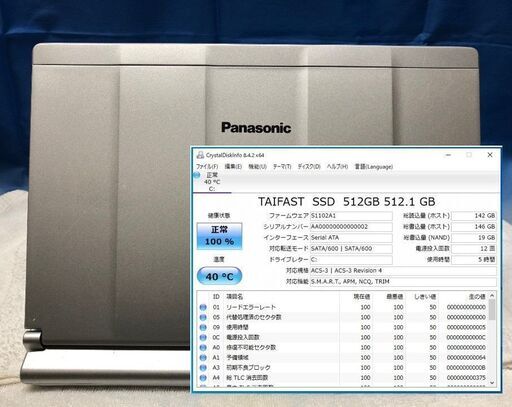The height and width of the screenshot is (407, 512).
Task: Click the status icon for A1 予備領域
Action: point(203,357)
